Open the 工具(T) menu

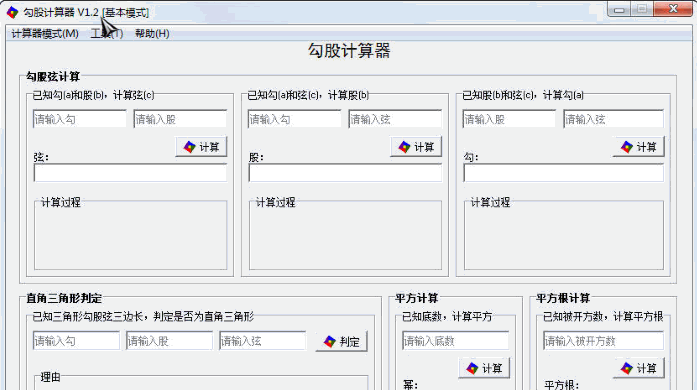pyautogui.click(x=107, y=33)
